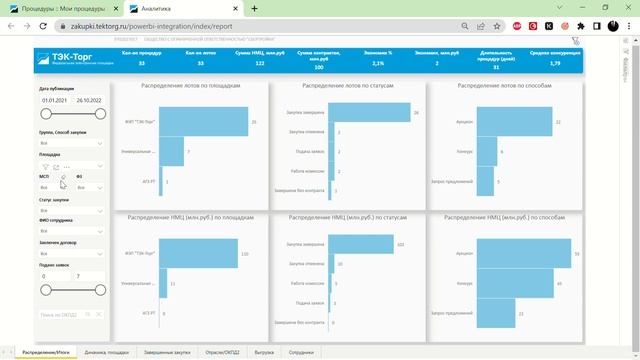Toggle the browser side panel
Image resolution: width=640 pixels, height=360 pixels.
(x=597, y=26)
